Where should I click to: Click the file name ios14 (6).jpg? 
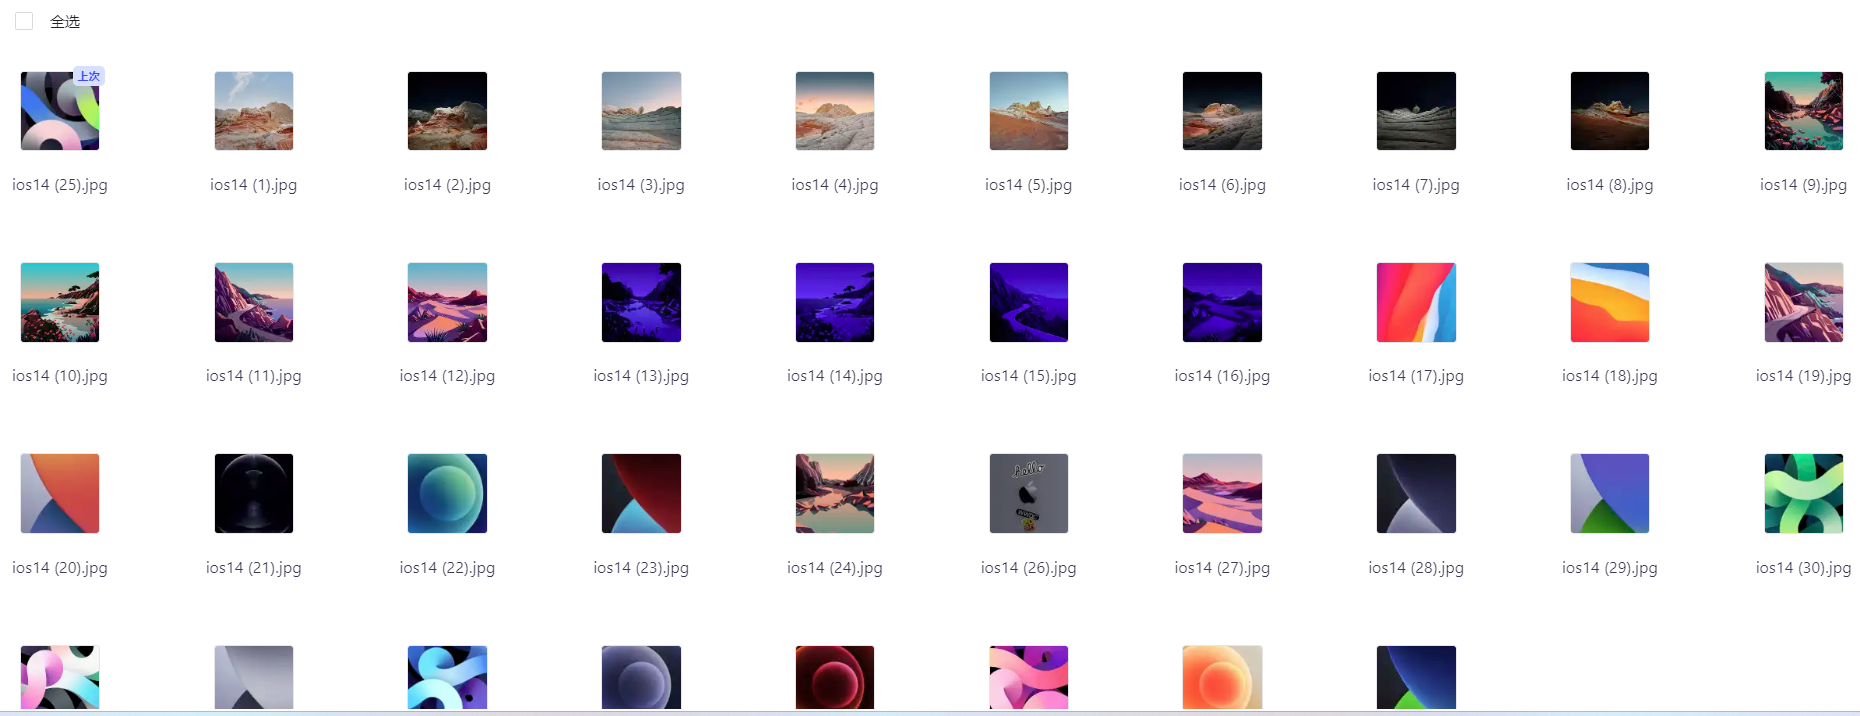(1222, 185)
